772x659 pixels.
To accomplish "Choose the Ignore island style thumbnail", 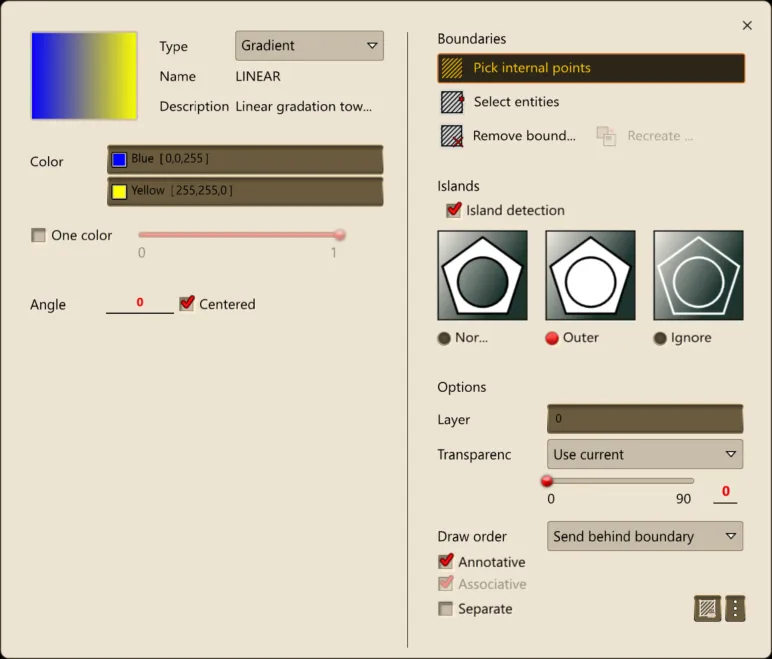I will coord(698,275).
